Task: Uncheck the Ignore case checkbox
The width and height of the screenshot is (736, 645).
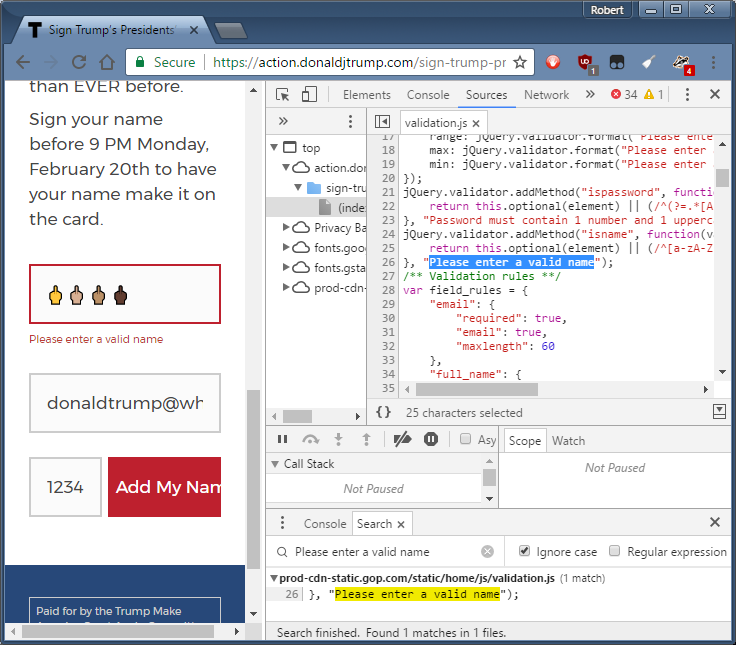Action: pos(524,551)
